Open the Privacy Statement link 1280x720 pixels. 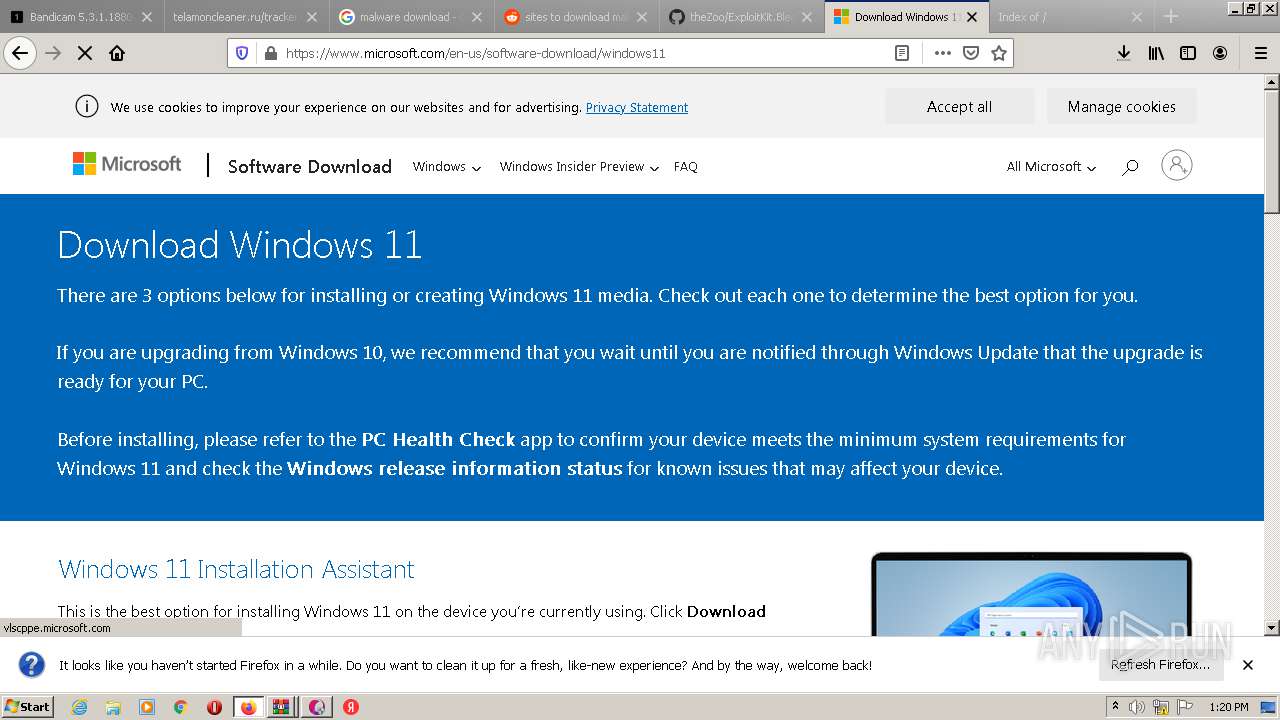click(x=637, y=107)
